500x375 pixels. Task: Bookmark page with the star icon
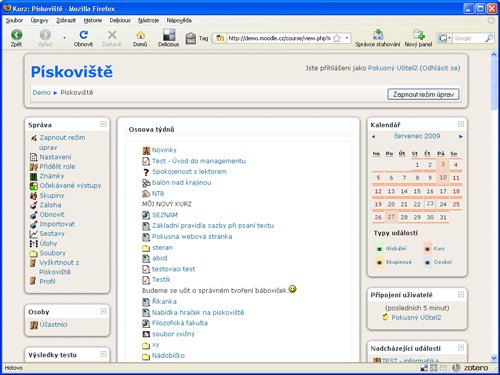(337, 38)
